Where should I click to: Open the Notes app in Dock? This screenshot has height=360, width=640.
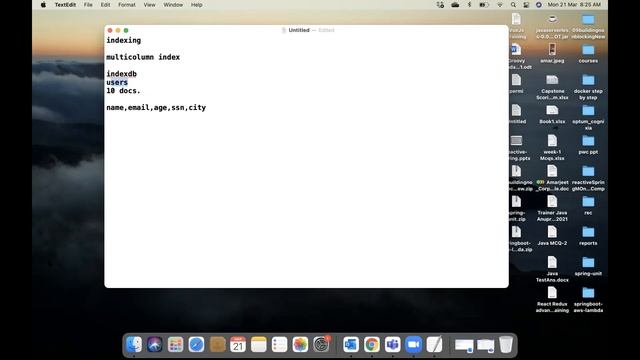pos(259,344)
